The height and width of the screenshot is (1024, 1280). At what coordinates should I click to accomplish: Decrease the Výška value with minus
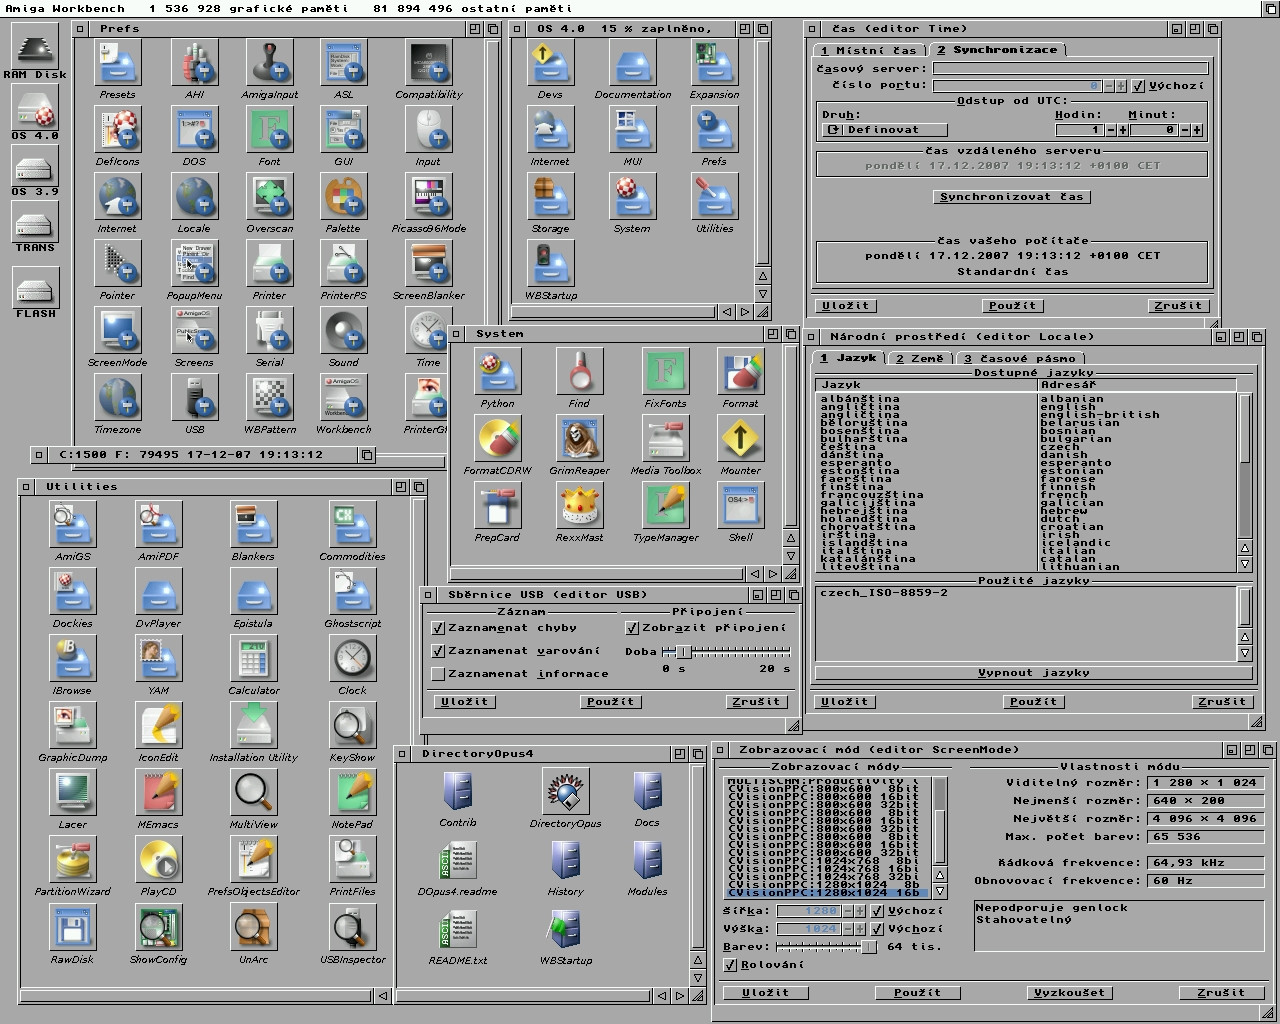tap(848, 929)
